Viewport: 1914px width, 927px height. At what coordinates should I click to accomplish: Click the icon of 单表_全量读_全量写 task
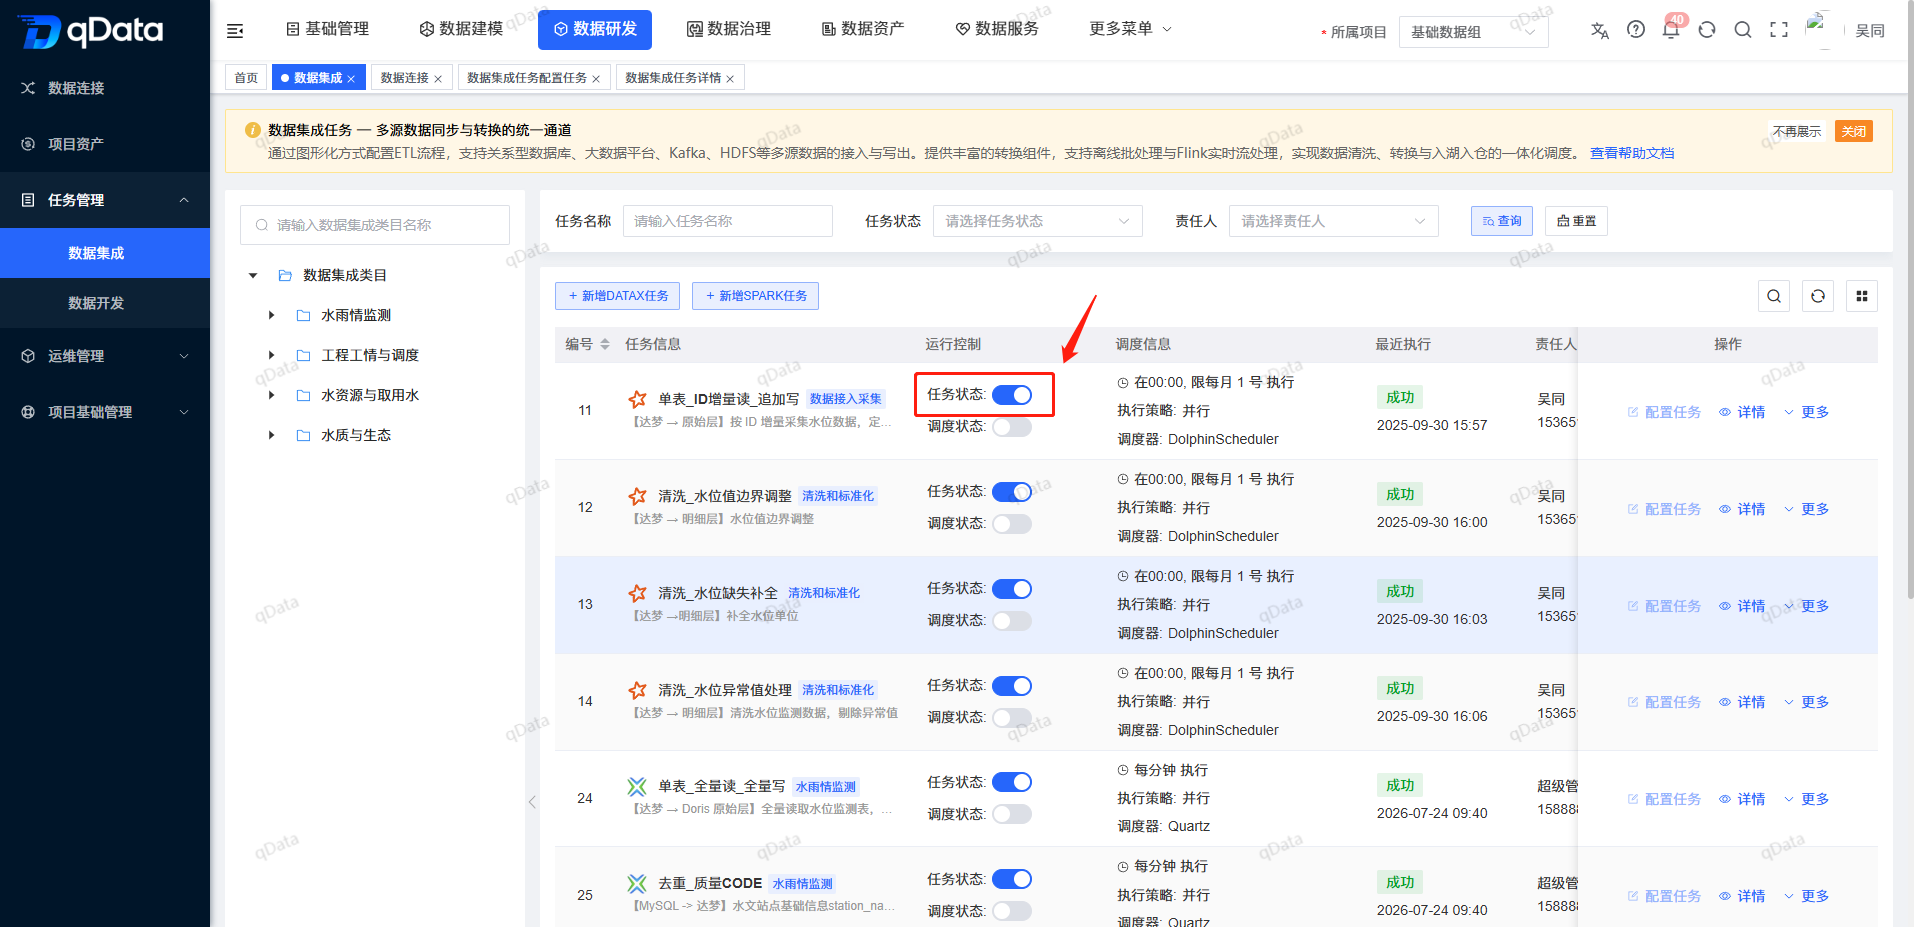coord(637,786)
